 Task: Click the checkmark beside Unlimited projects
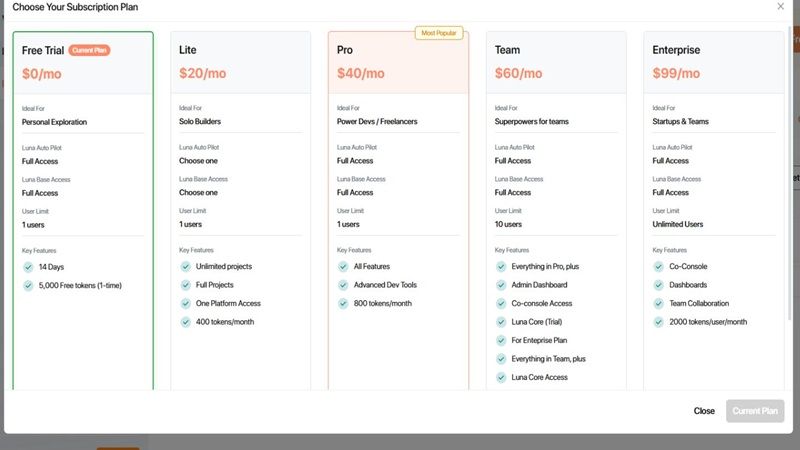pyautogui.click(x=186, y=267)
